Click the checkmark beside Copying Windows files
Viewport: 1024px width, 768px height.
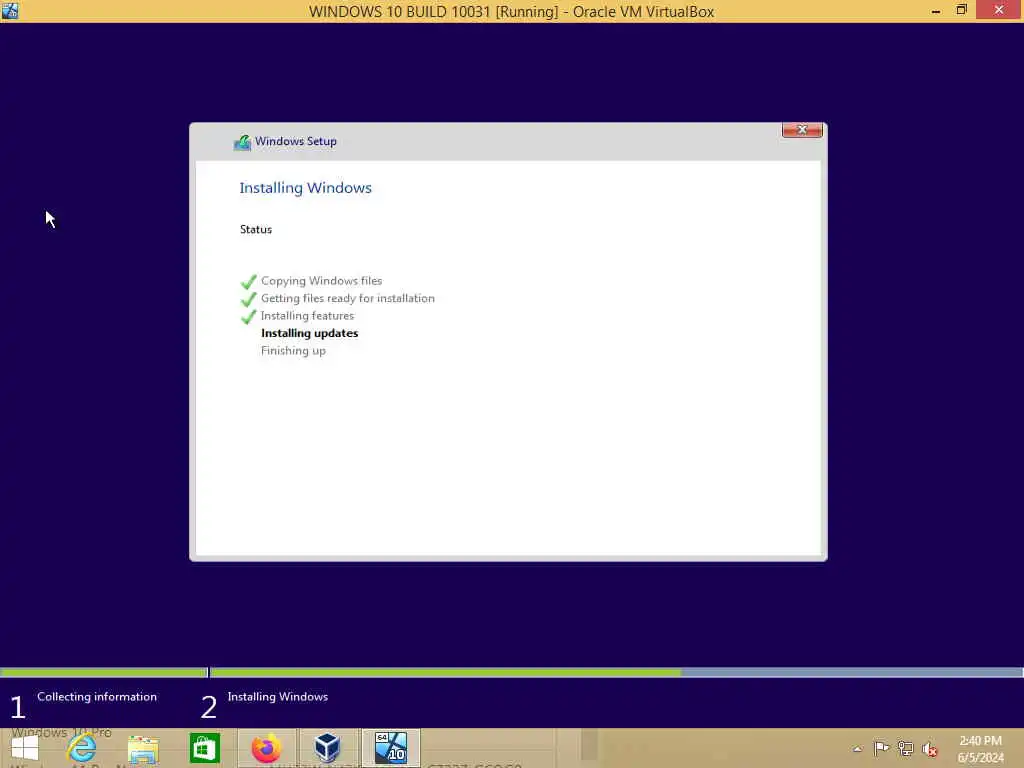click(x=249, y=281)
